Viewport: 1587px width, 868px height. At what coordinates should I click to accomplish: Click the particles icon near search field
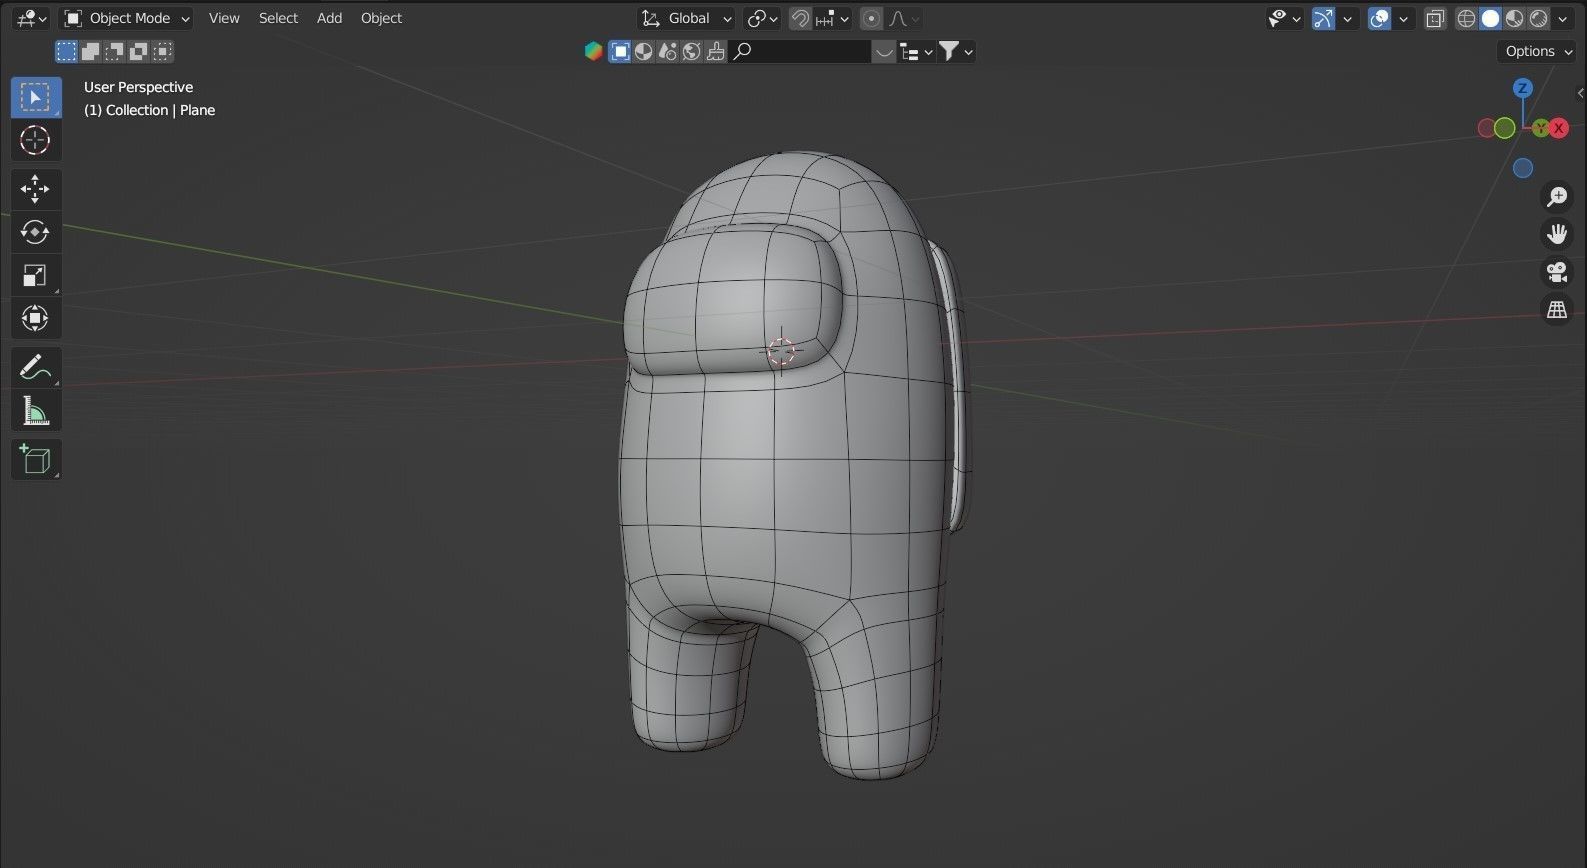click(668, 51)
